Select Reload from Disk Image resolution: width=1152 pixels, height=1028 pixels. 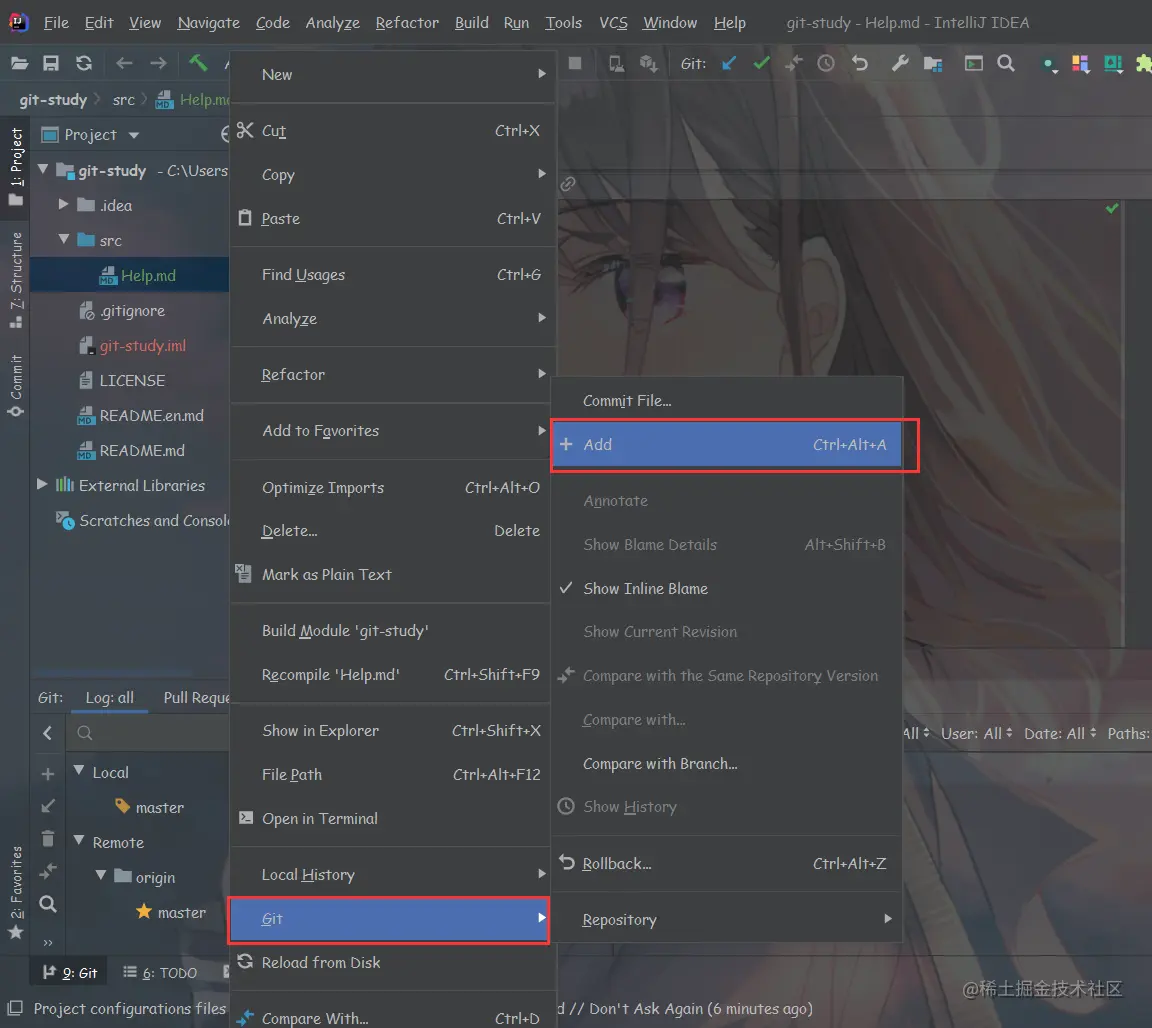point(389,963)
